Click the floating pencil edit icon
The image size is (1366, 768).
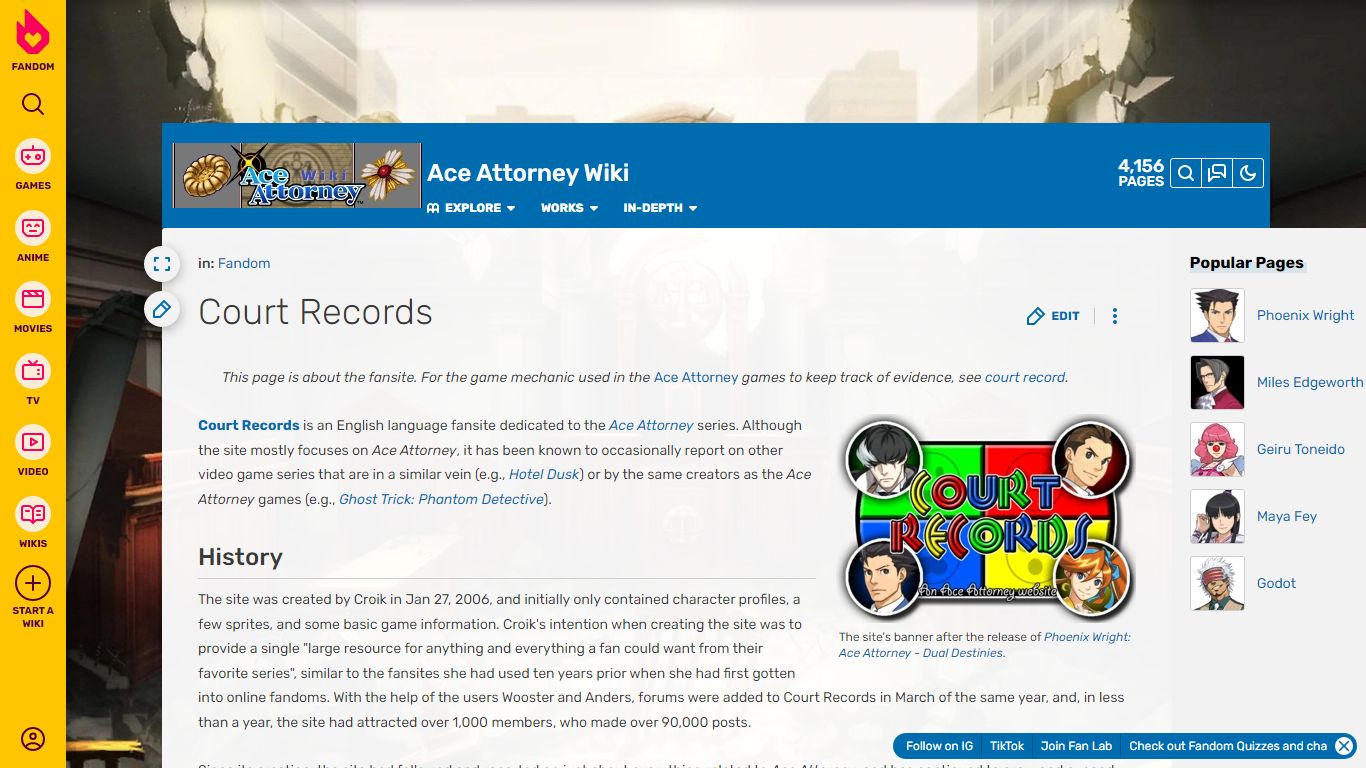click(x=162, y=309)
